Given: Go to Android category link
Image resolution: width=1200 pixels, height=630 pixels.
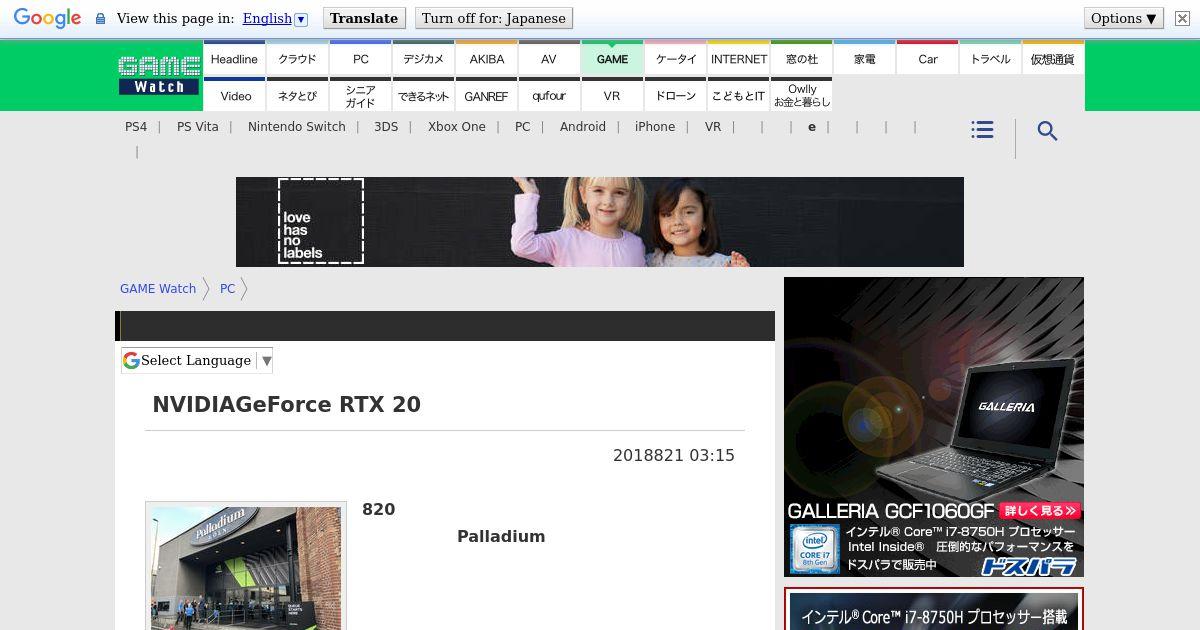Looking at the screenshot, I should click(583, 127).
